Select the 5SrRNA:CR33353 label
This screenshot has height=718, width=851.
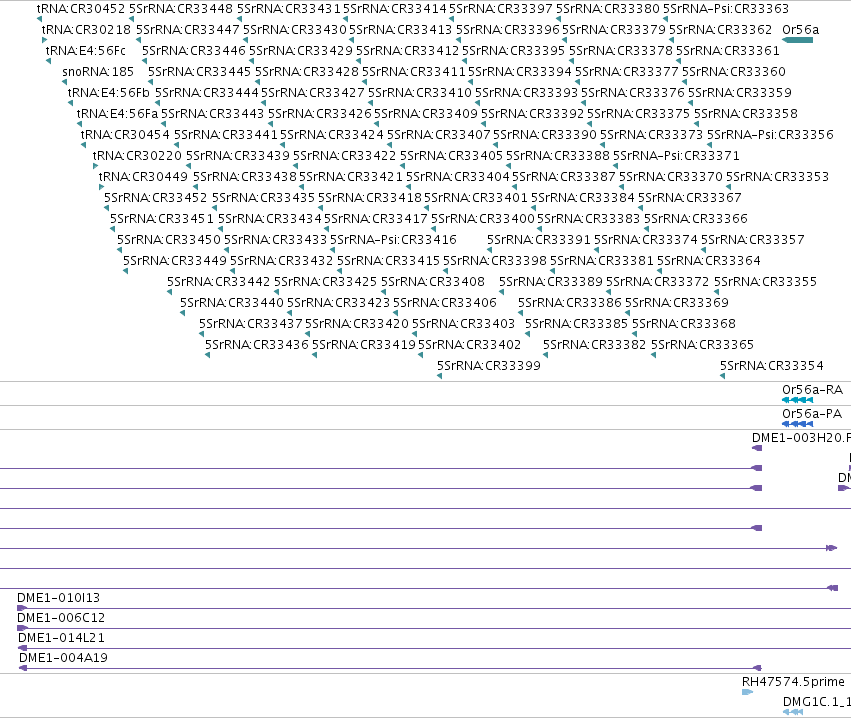pyautogui.click(x=778, y=177)
